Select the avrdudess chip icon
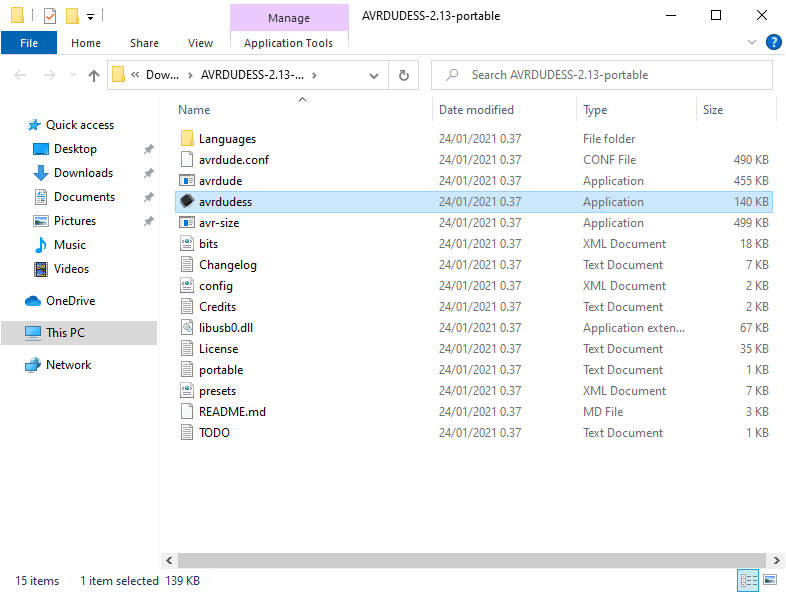The height and width of the screenshot is (593, 786). (186, 202)
